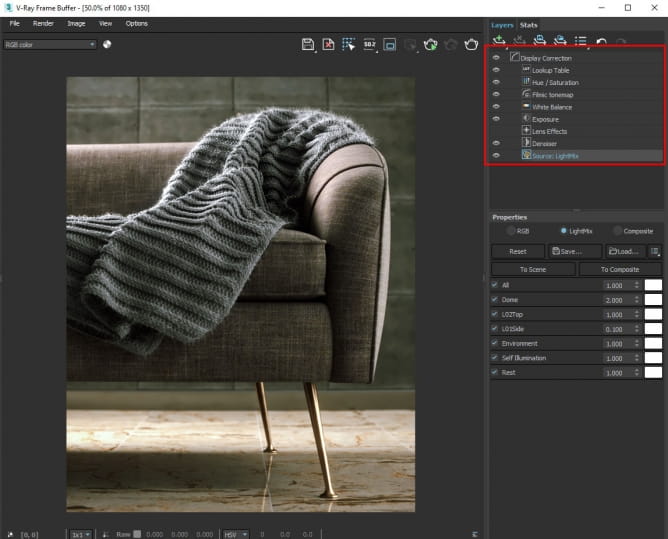Open the HSV color mode dropdown
Viewport: 668px width, 539px height.
click(x=236, y=534)
